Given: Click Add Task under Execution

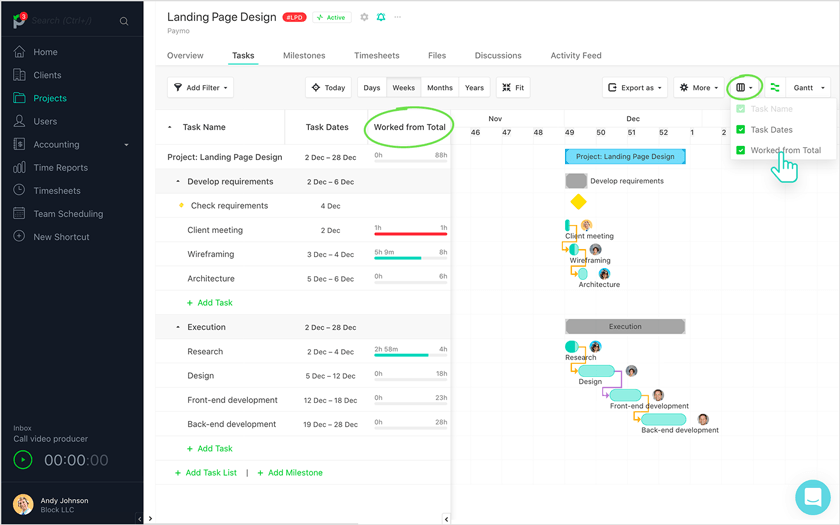Looking at the screenshot, I should pyautogui.click(x=209, y=448).
